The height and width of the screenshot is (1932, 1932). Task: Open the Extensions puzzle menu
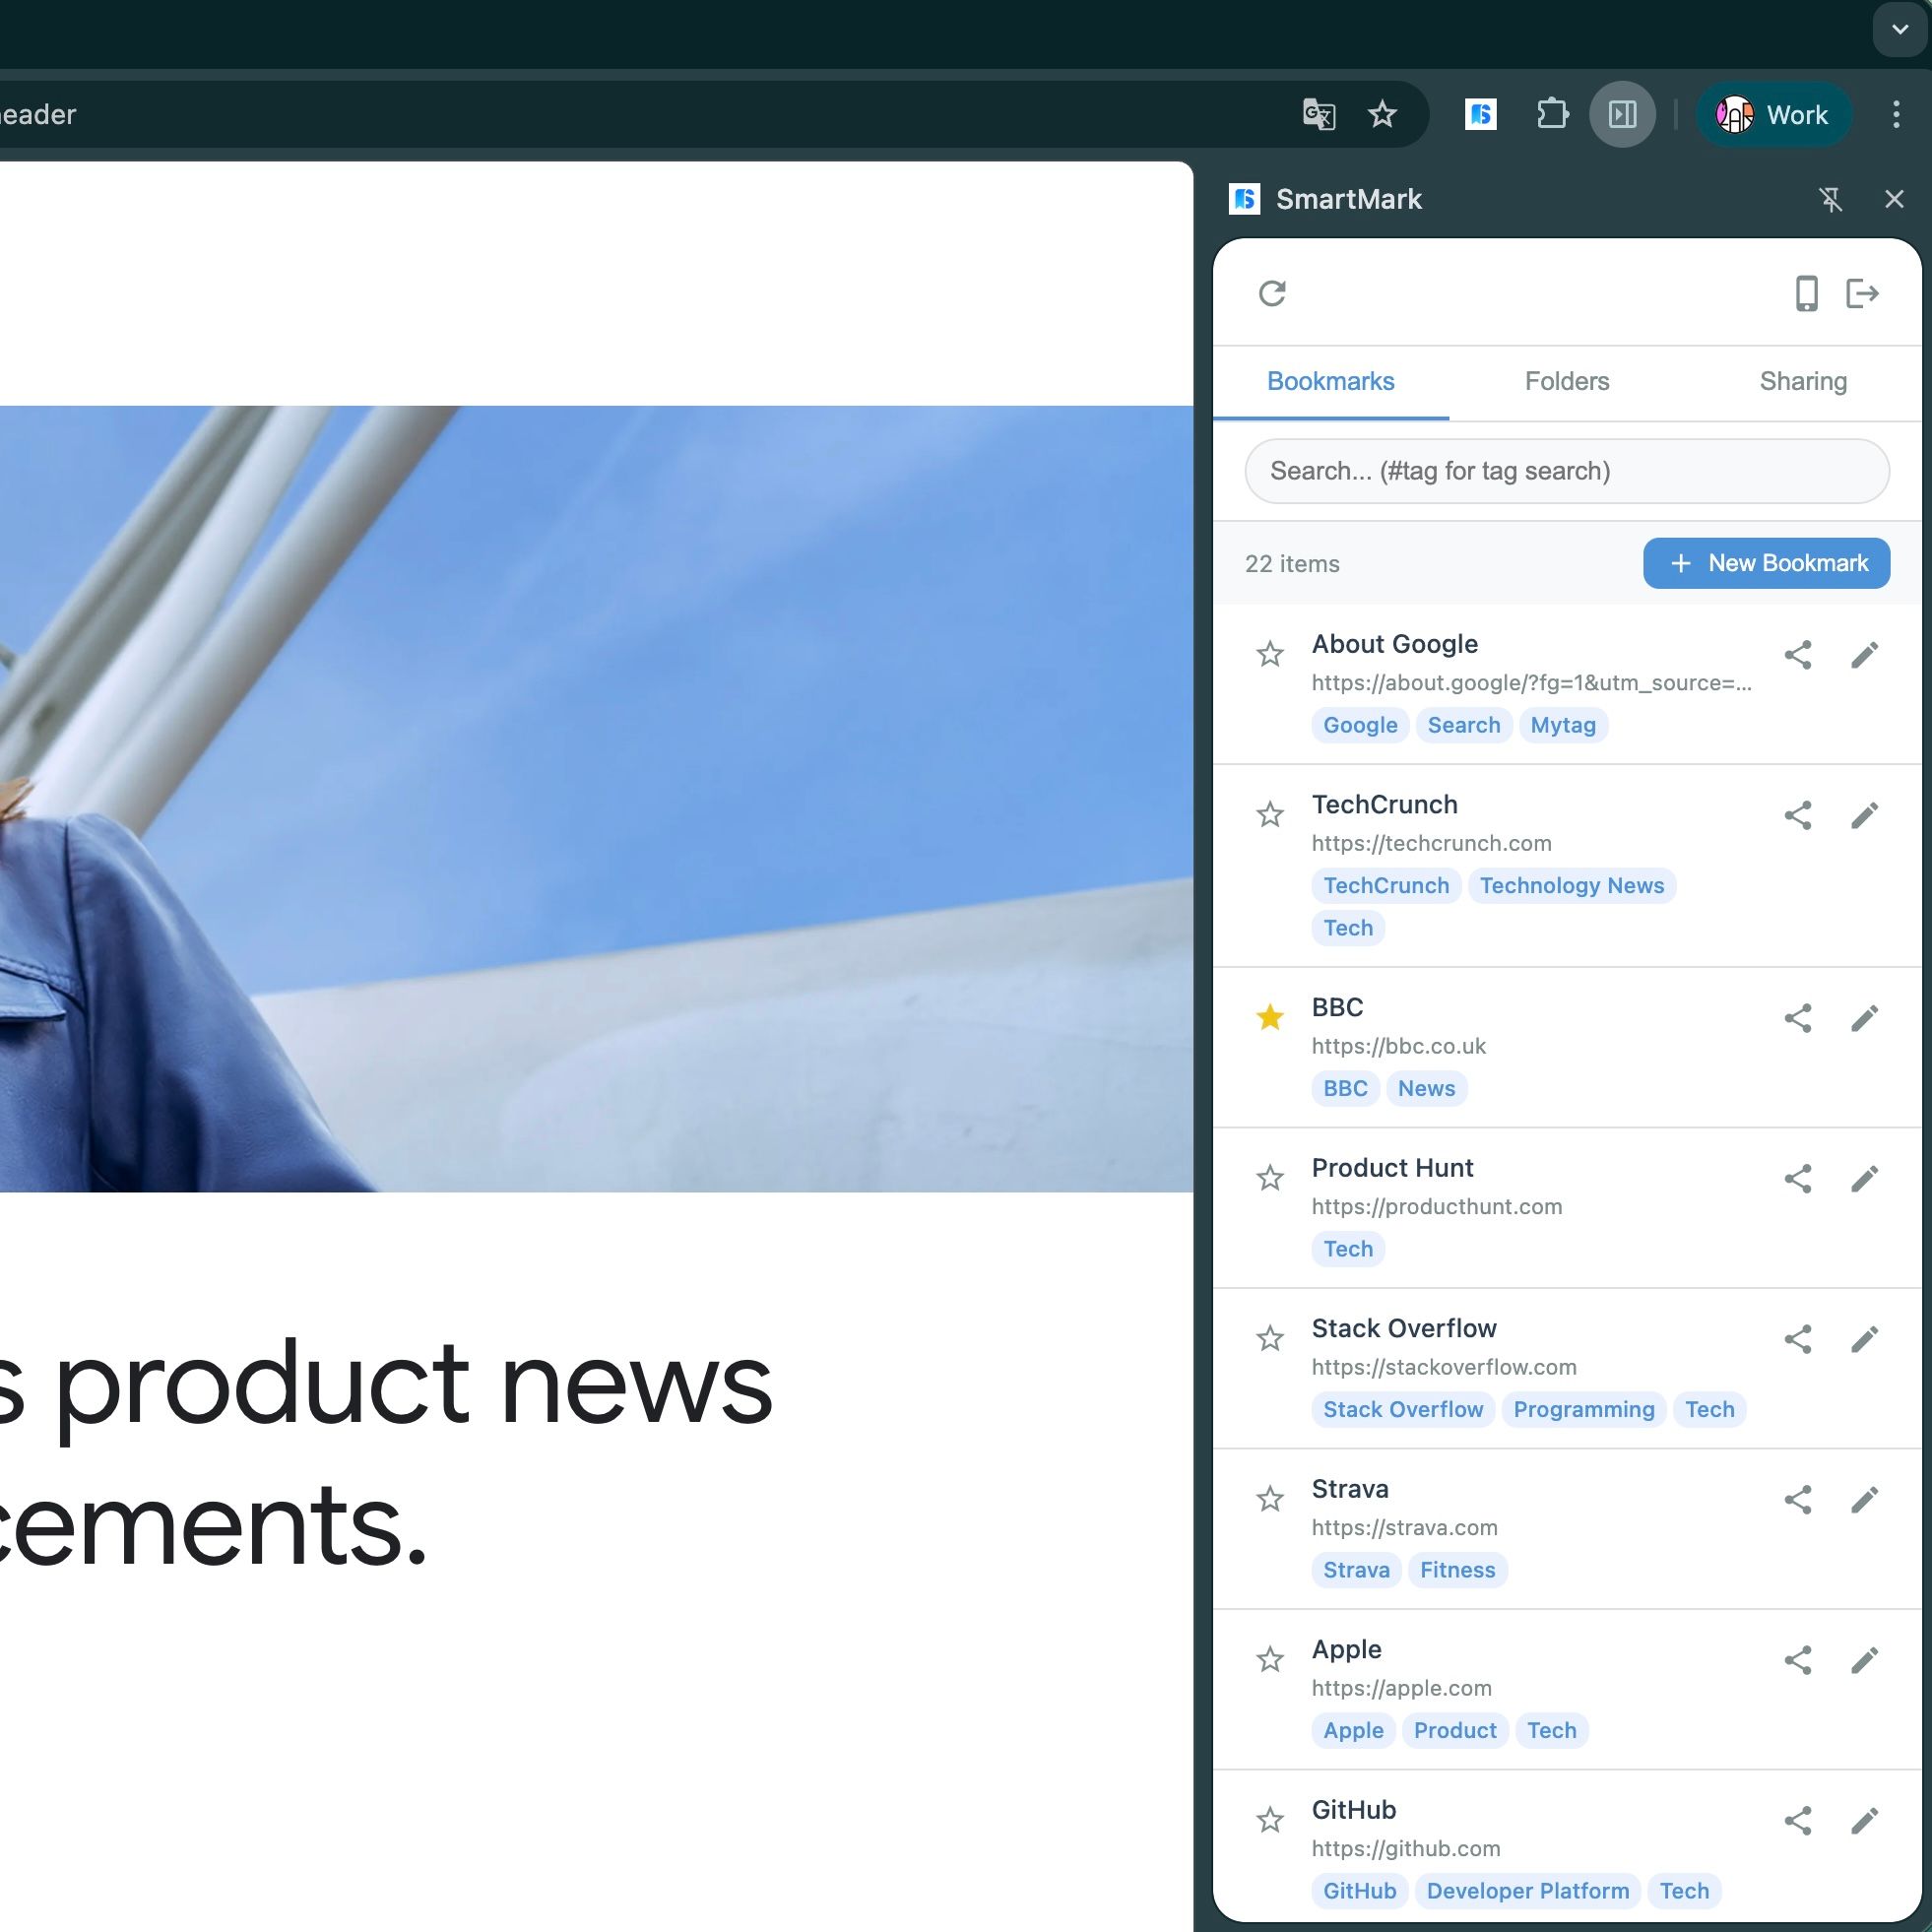(1552, 115)
